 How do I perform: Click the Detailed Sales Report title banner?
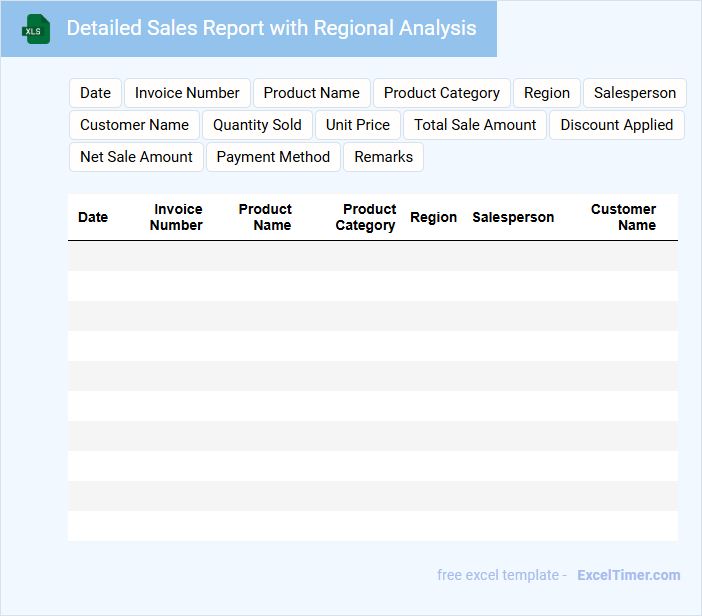(x=271, y=28)
